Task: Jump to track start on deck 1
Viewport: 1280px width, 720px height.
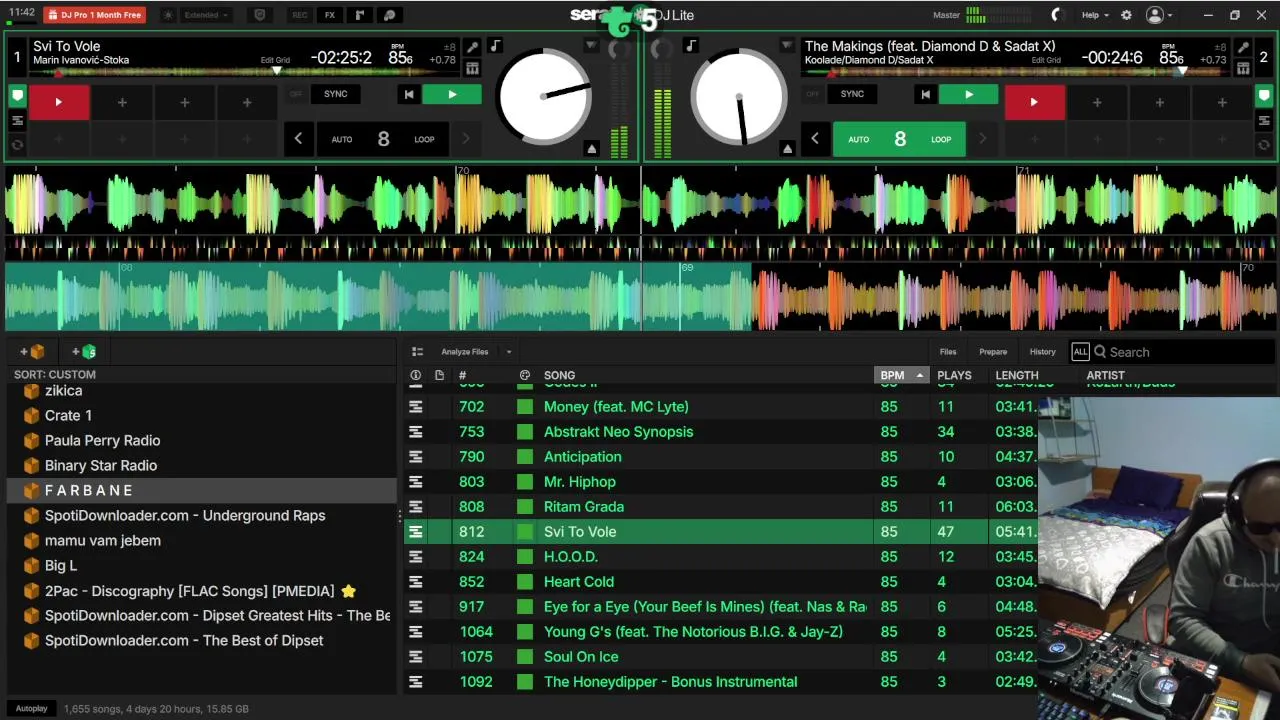Action: 408,94
